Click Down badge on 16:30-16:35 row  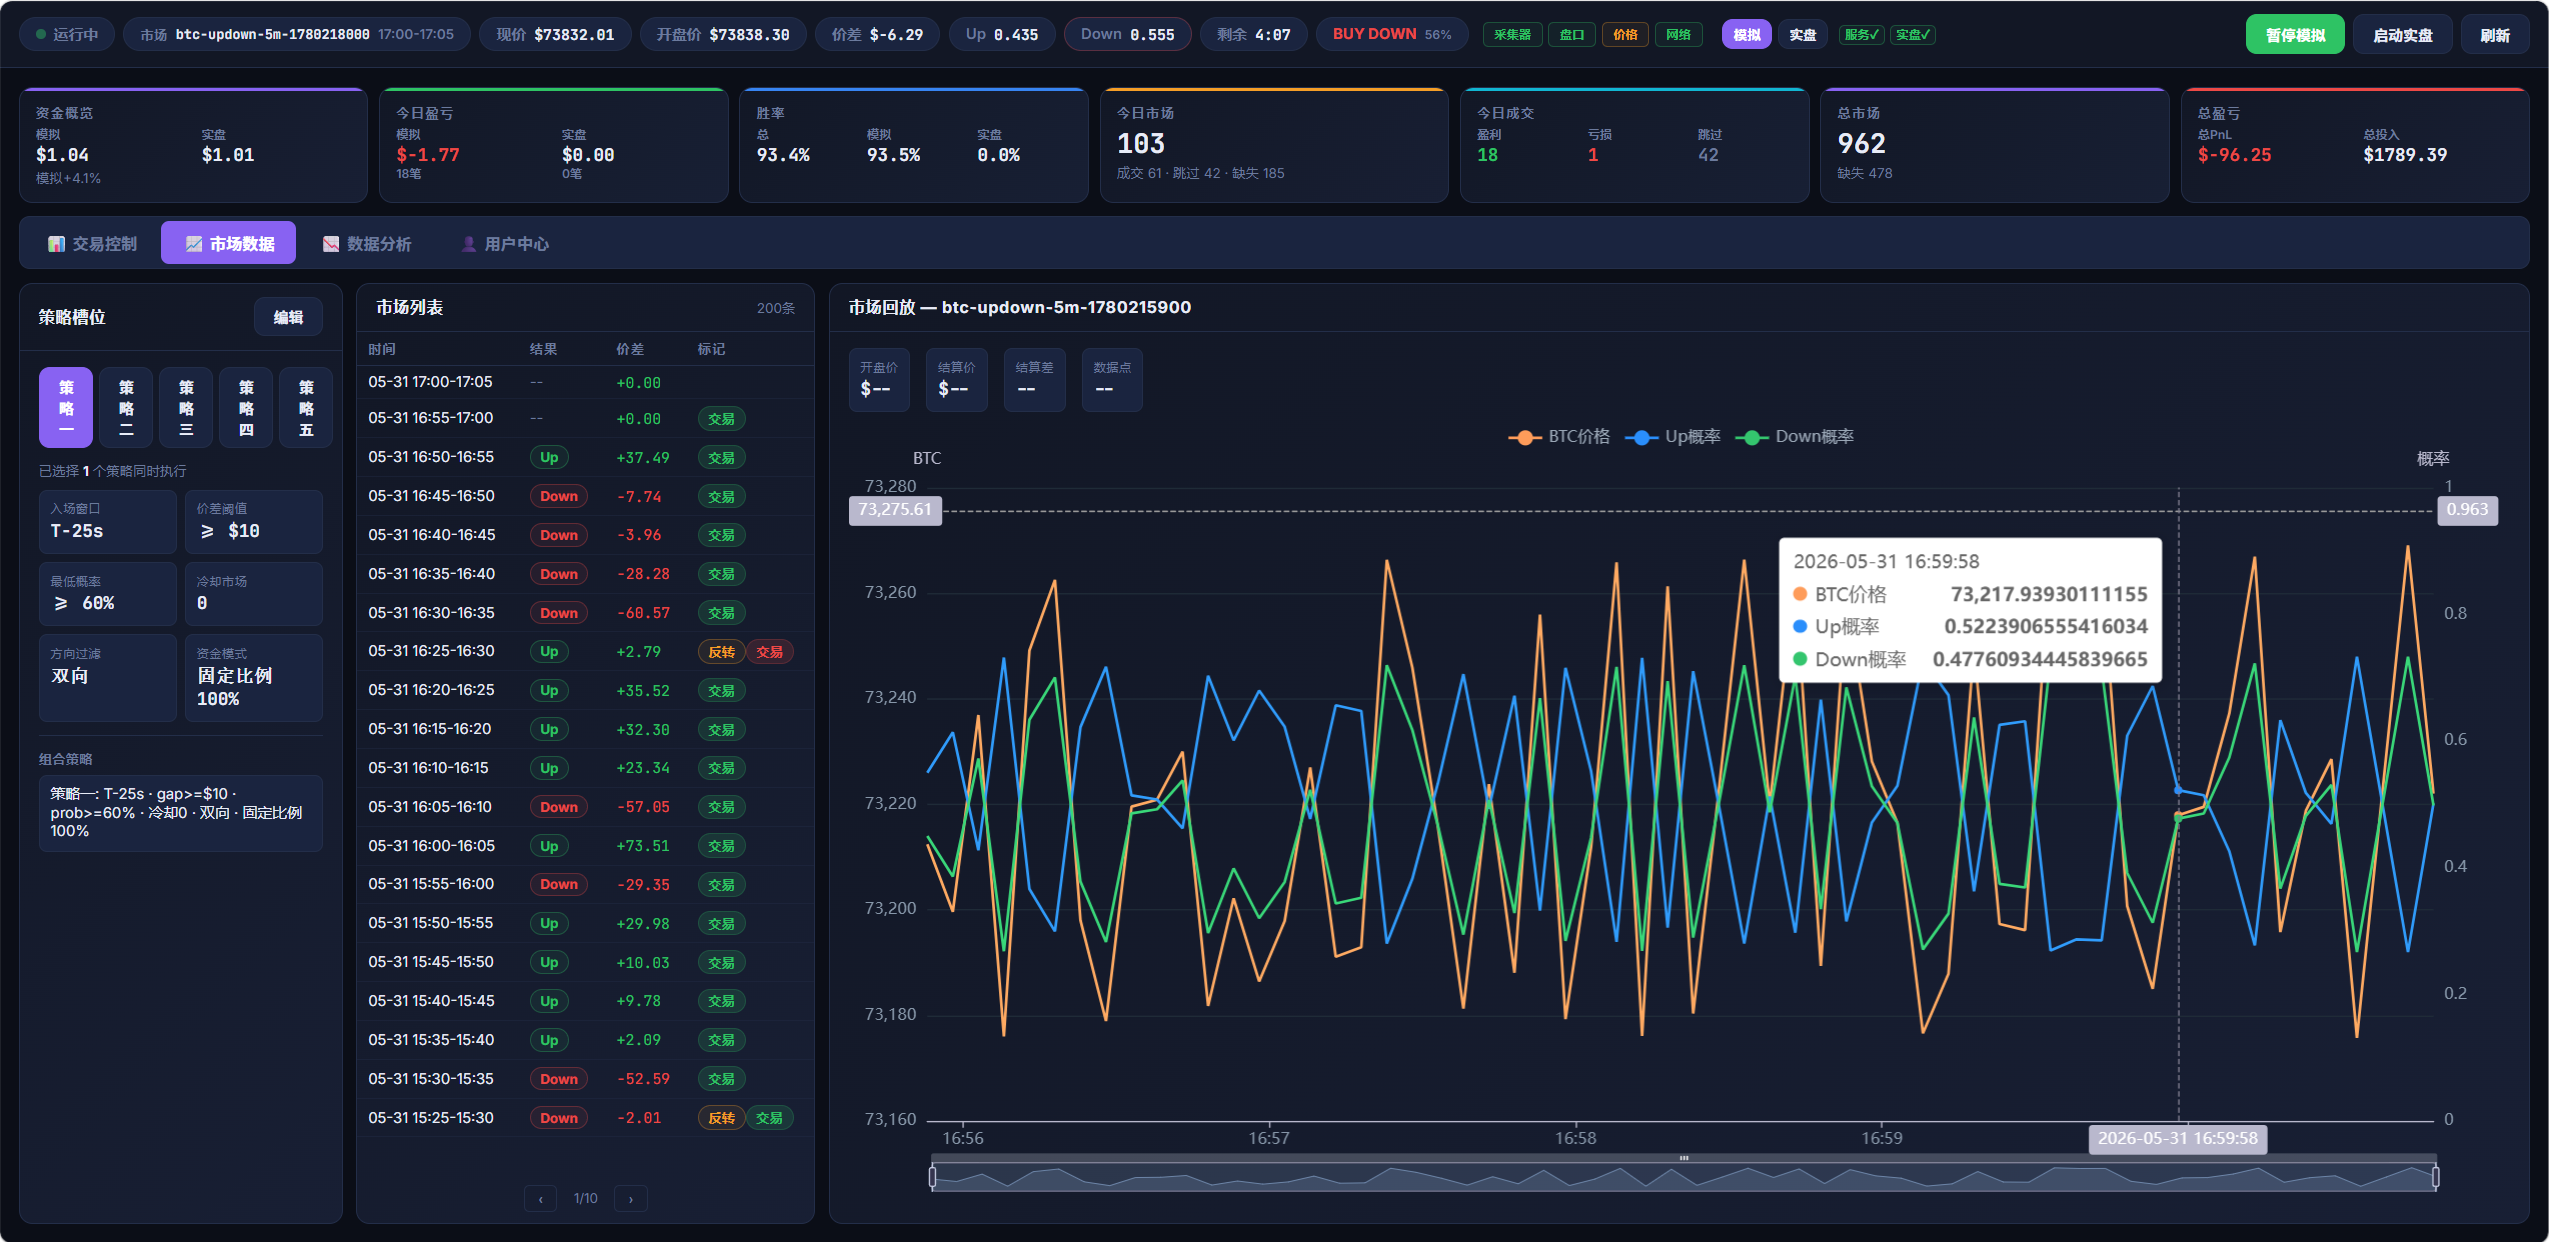tap(559, 613)
